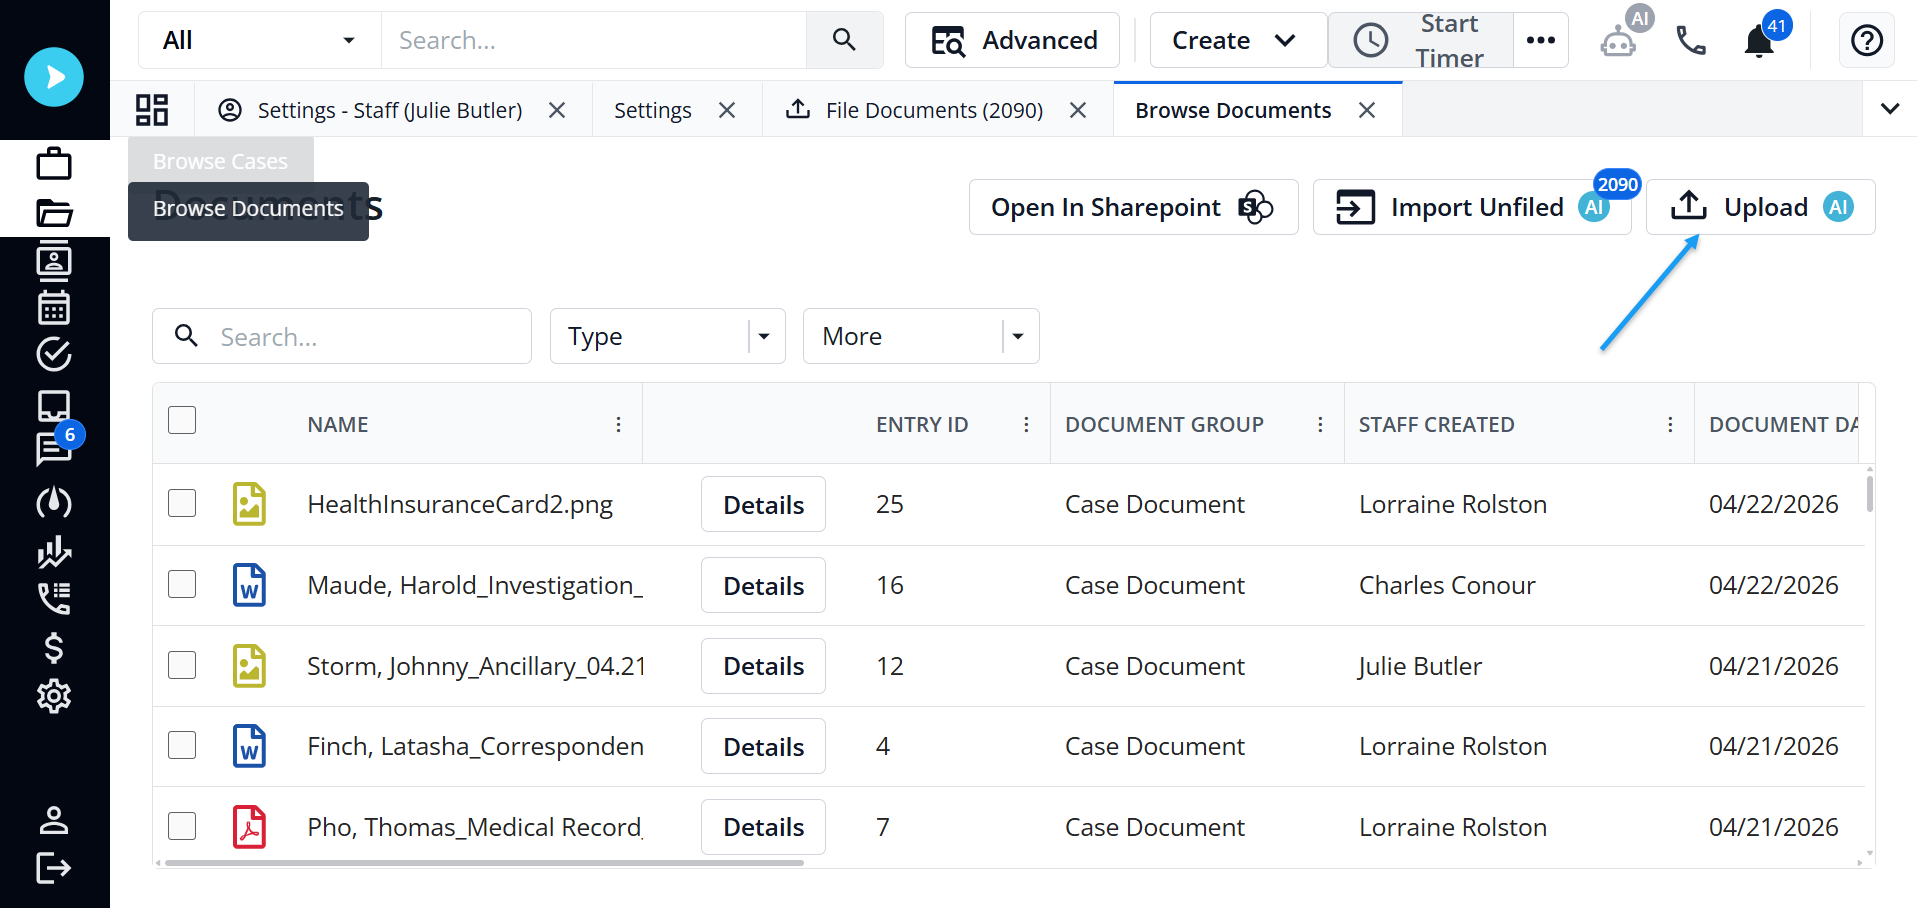This screenshot has width=1917, height=908.
Task: Click the blue play button logo
Action: [x=54, y=77]
